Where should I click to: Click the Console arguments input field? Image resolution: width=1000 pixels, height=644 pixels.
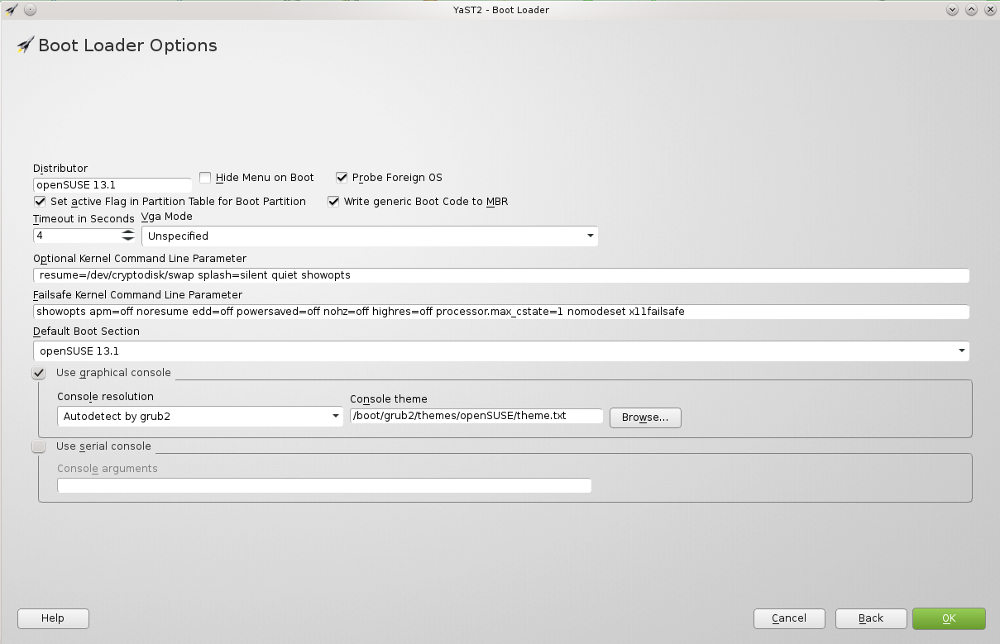coord(324,486)
